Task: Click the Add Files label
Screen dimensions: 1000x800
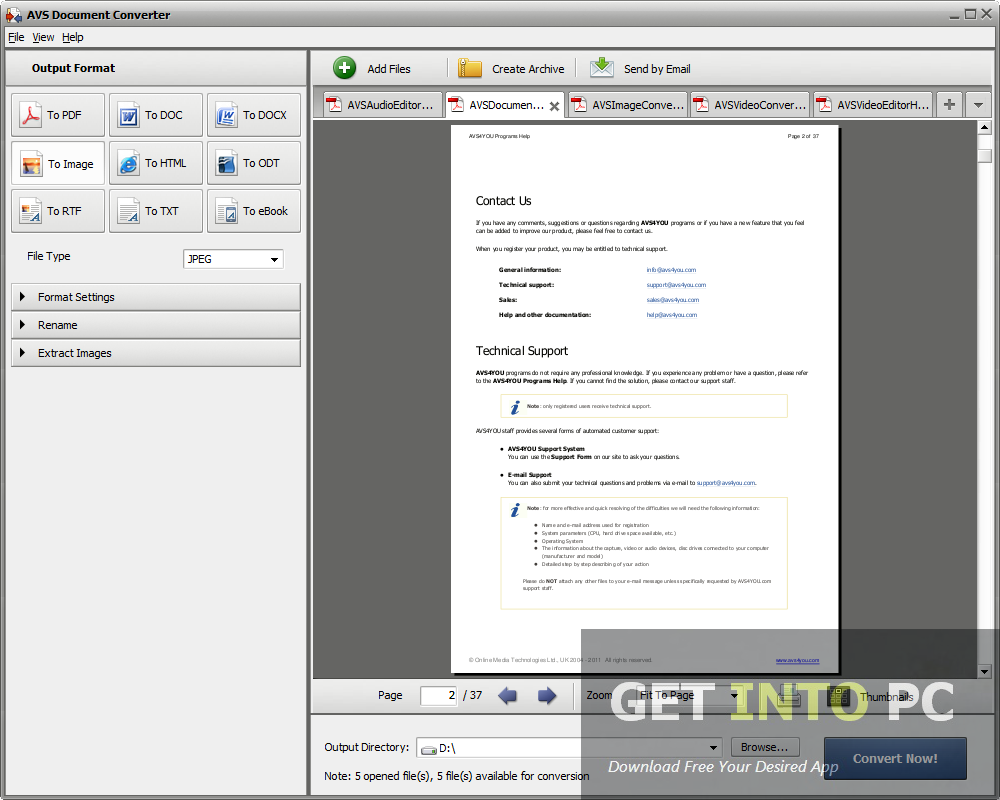Action: (x=389, y=69)
